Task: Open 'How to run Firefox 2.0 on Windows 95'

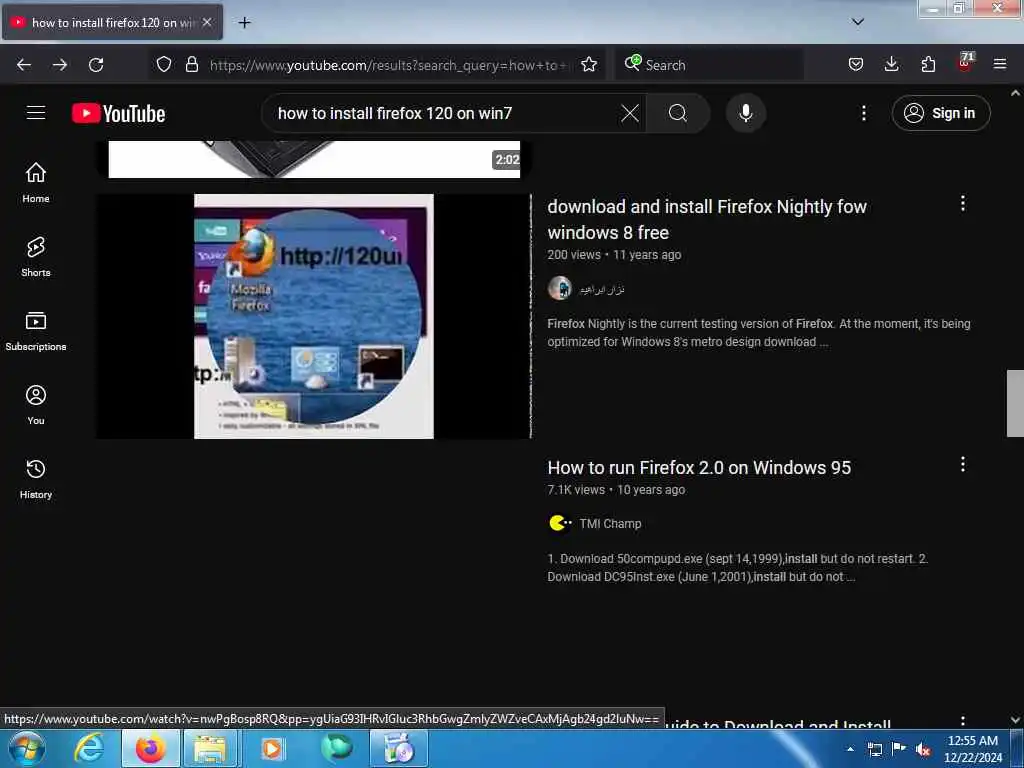Action: [x=699, y=468]
